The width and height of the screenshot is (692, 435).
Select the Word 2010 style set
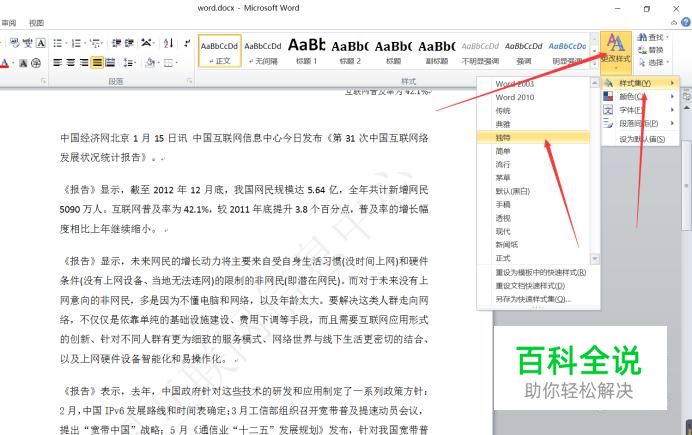coord(533,97)
